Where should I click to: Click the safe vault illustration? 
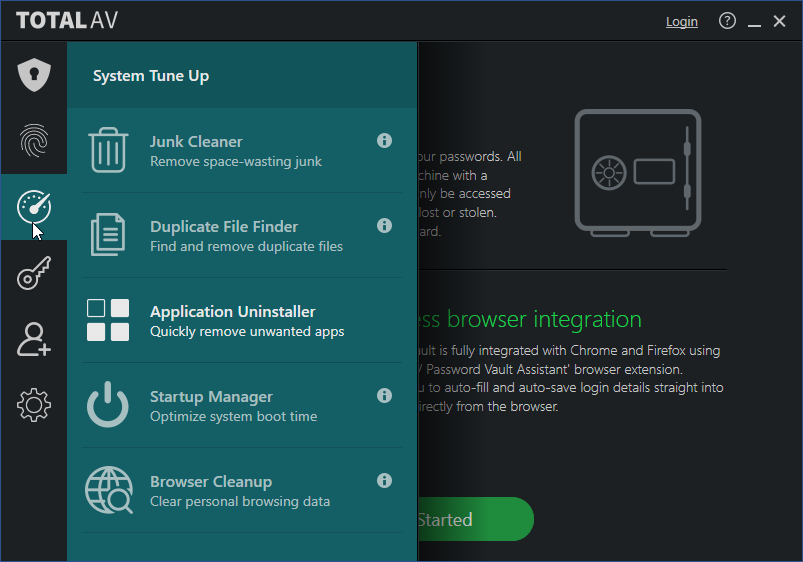tap(638, 173)
